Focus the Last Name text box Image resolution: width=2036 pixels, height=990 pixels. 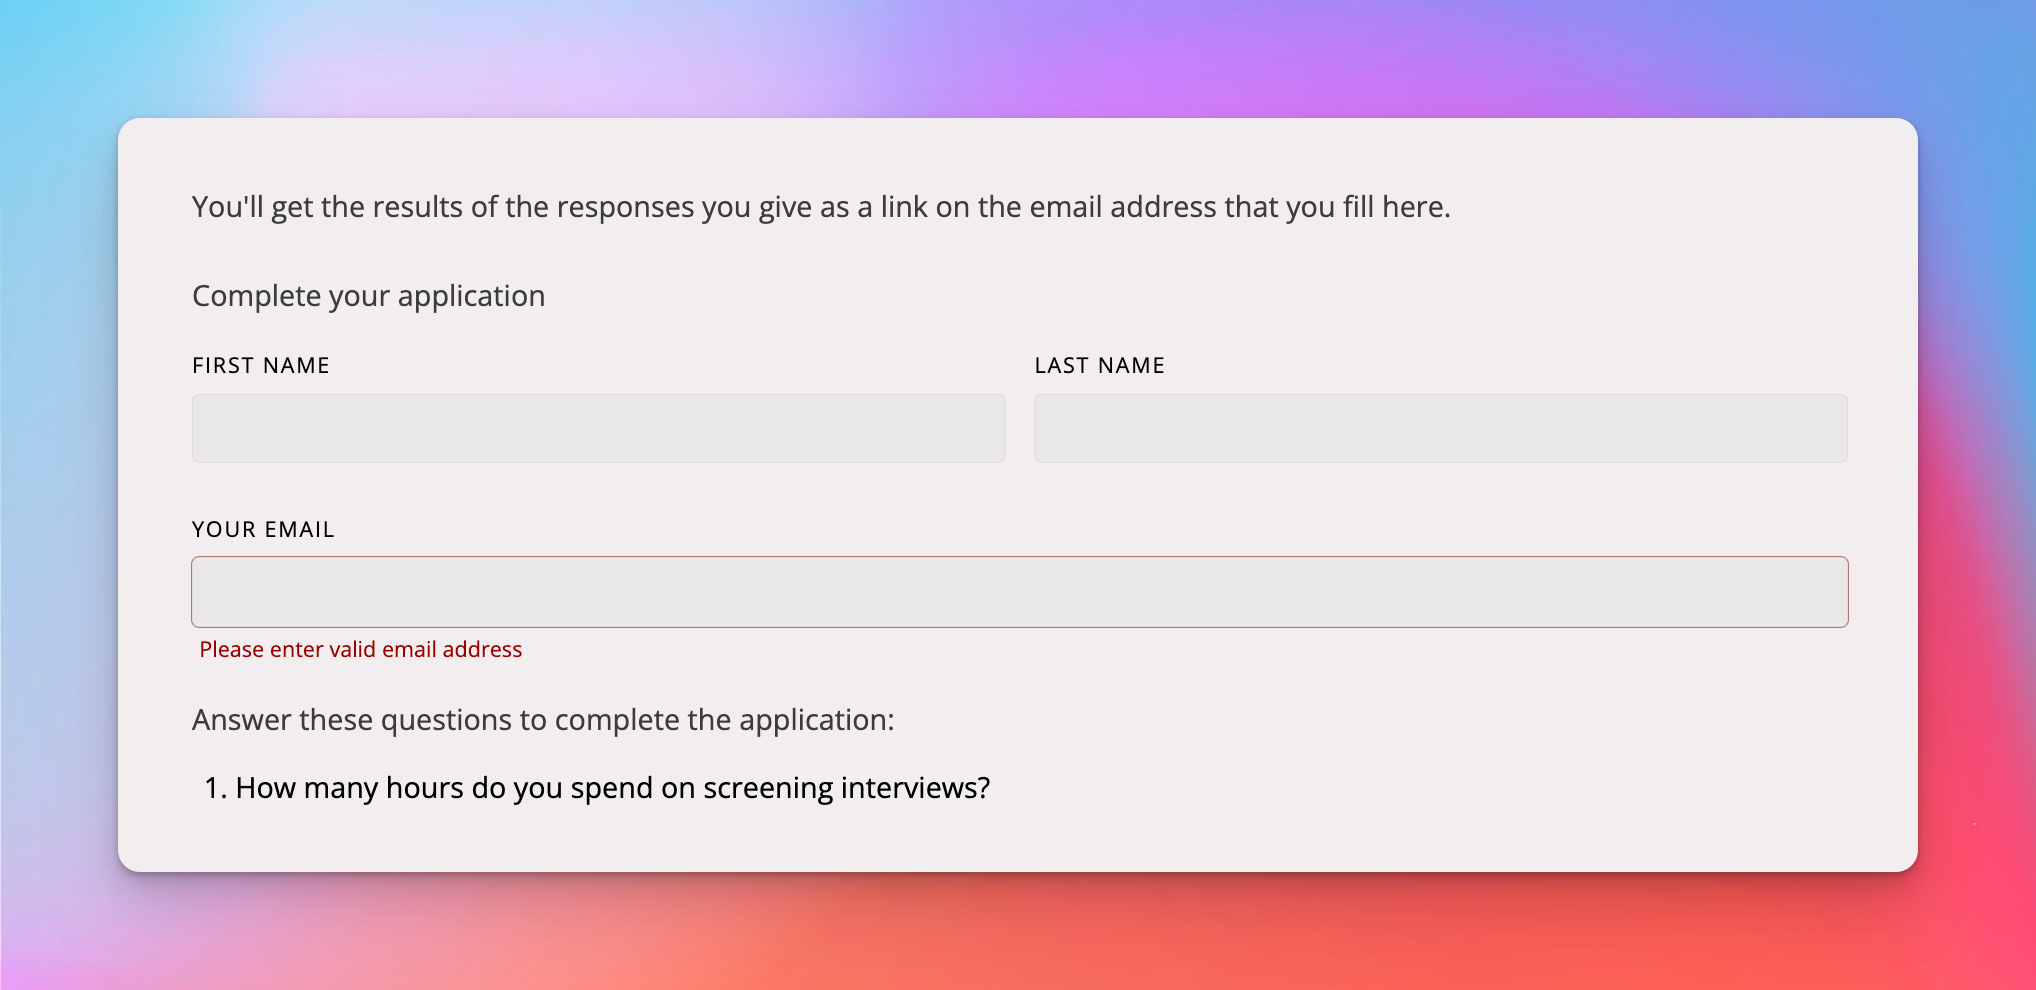pos(1440,428)
